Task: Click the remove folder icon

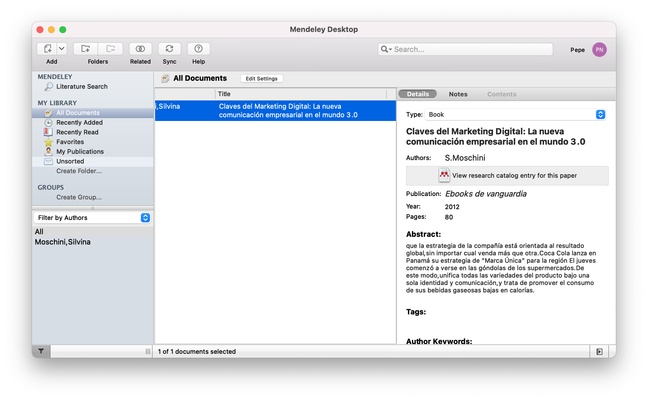Action: pyautogui.click(x=110, y=49)
